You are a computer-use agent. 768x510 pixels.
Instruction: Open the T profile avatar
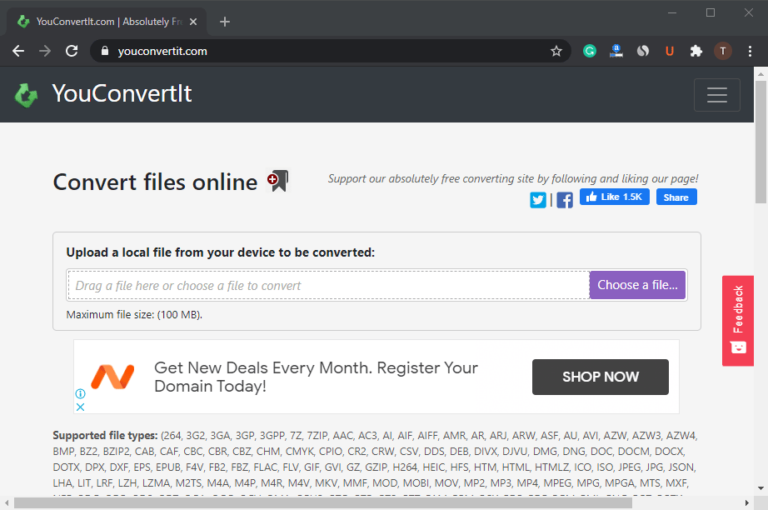tap(723, 51)
